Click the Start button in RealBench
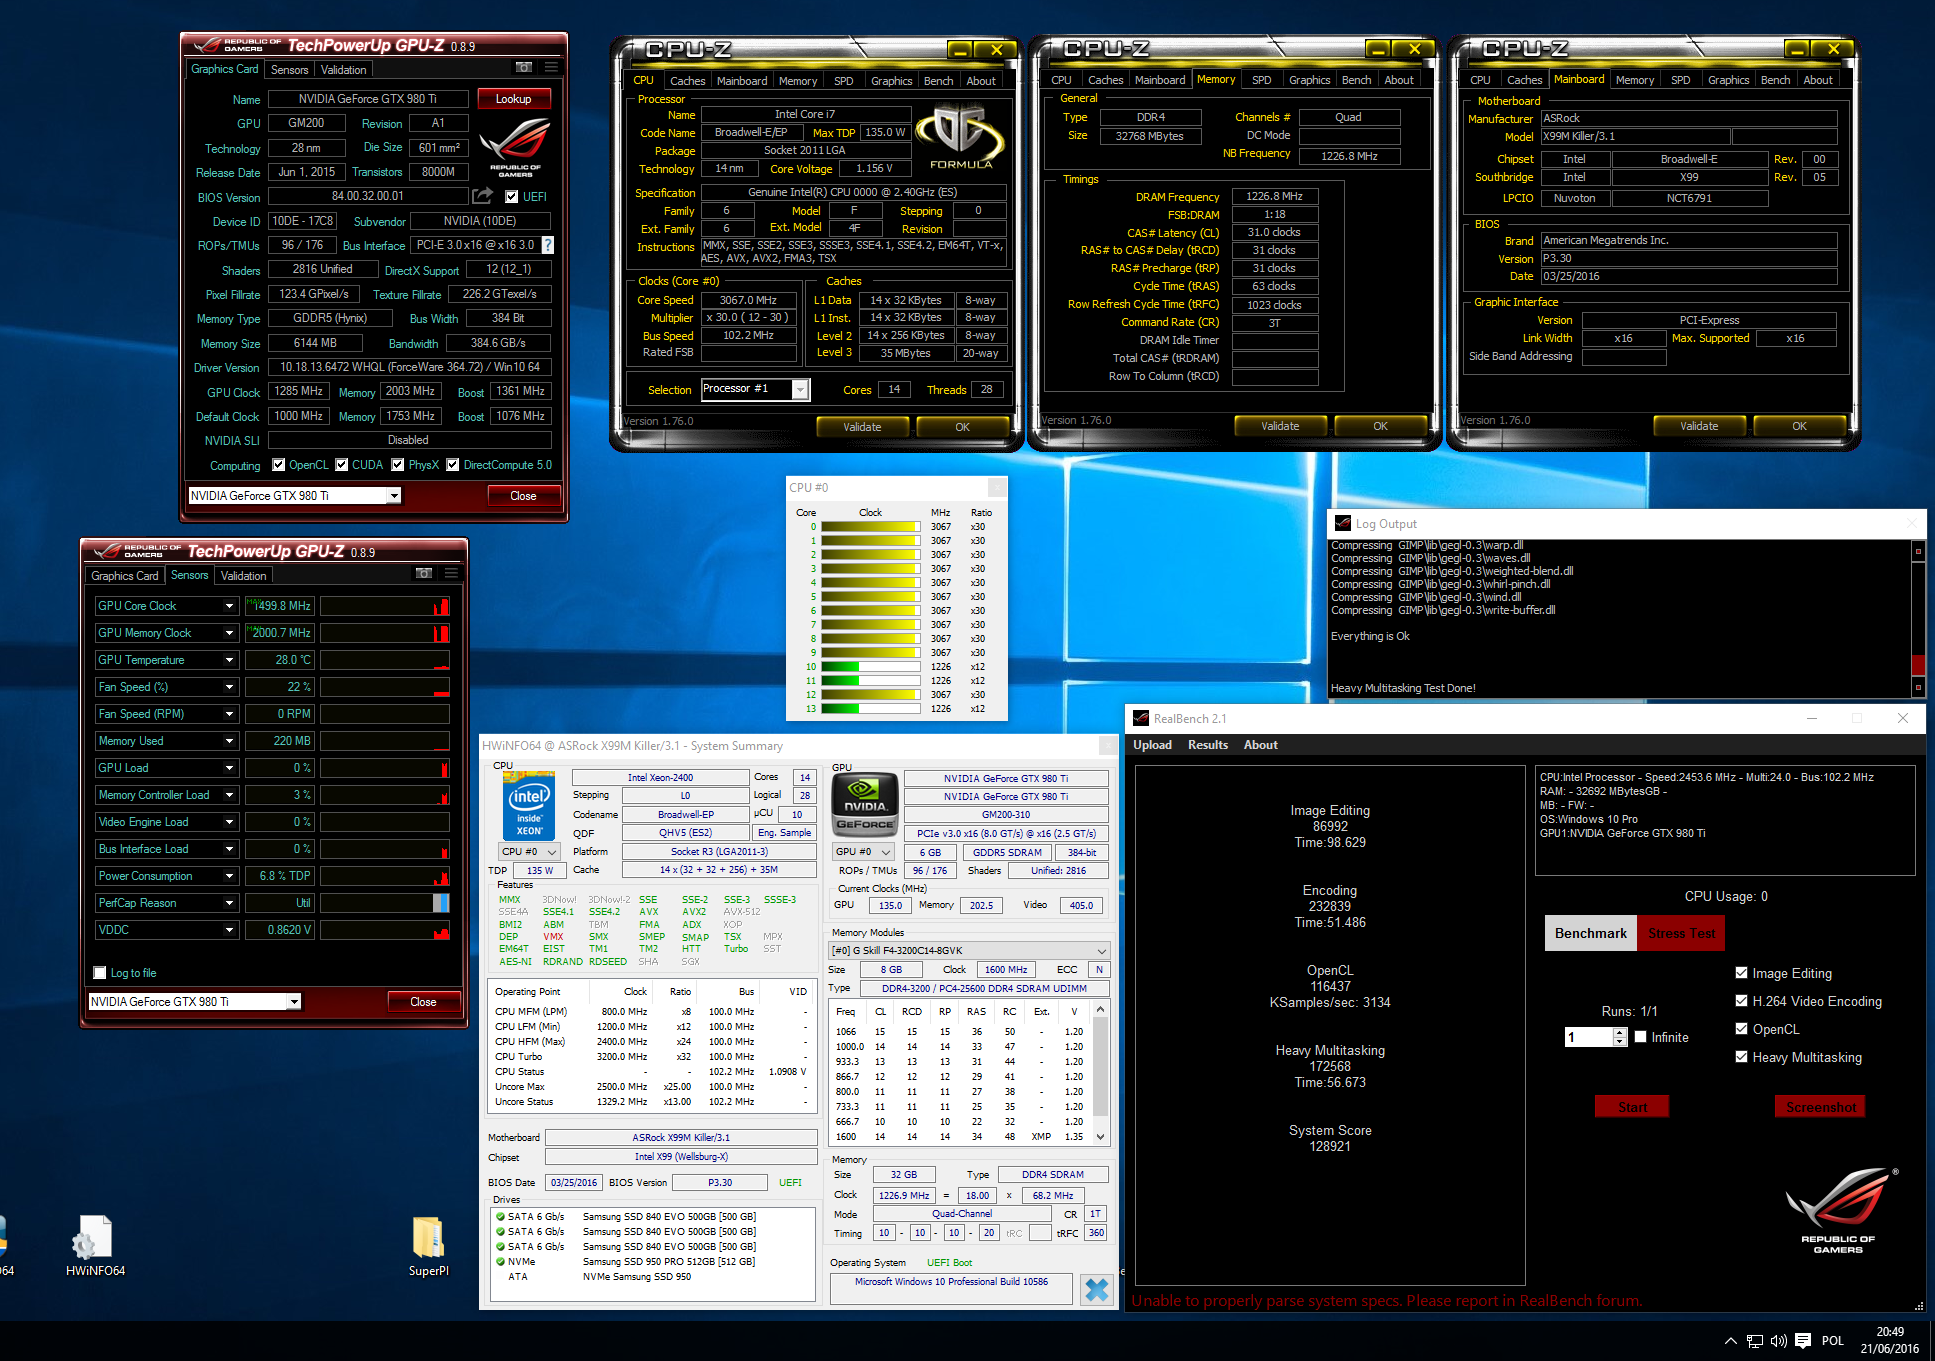 [1632, 1107]
